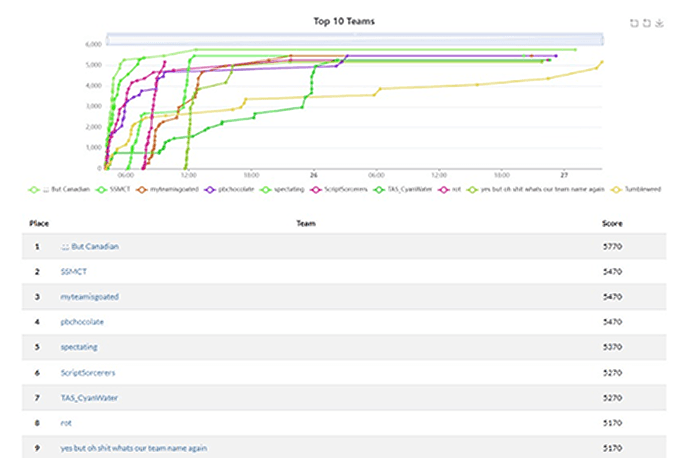Open SSMCT team link in table
674x458 pixels.
coord(74,272)
